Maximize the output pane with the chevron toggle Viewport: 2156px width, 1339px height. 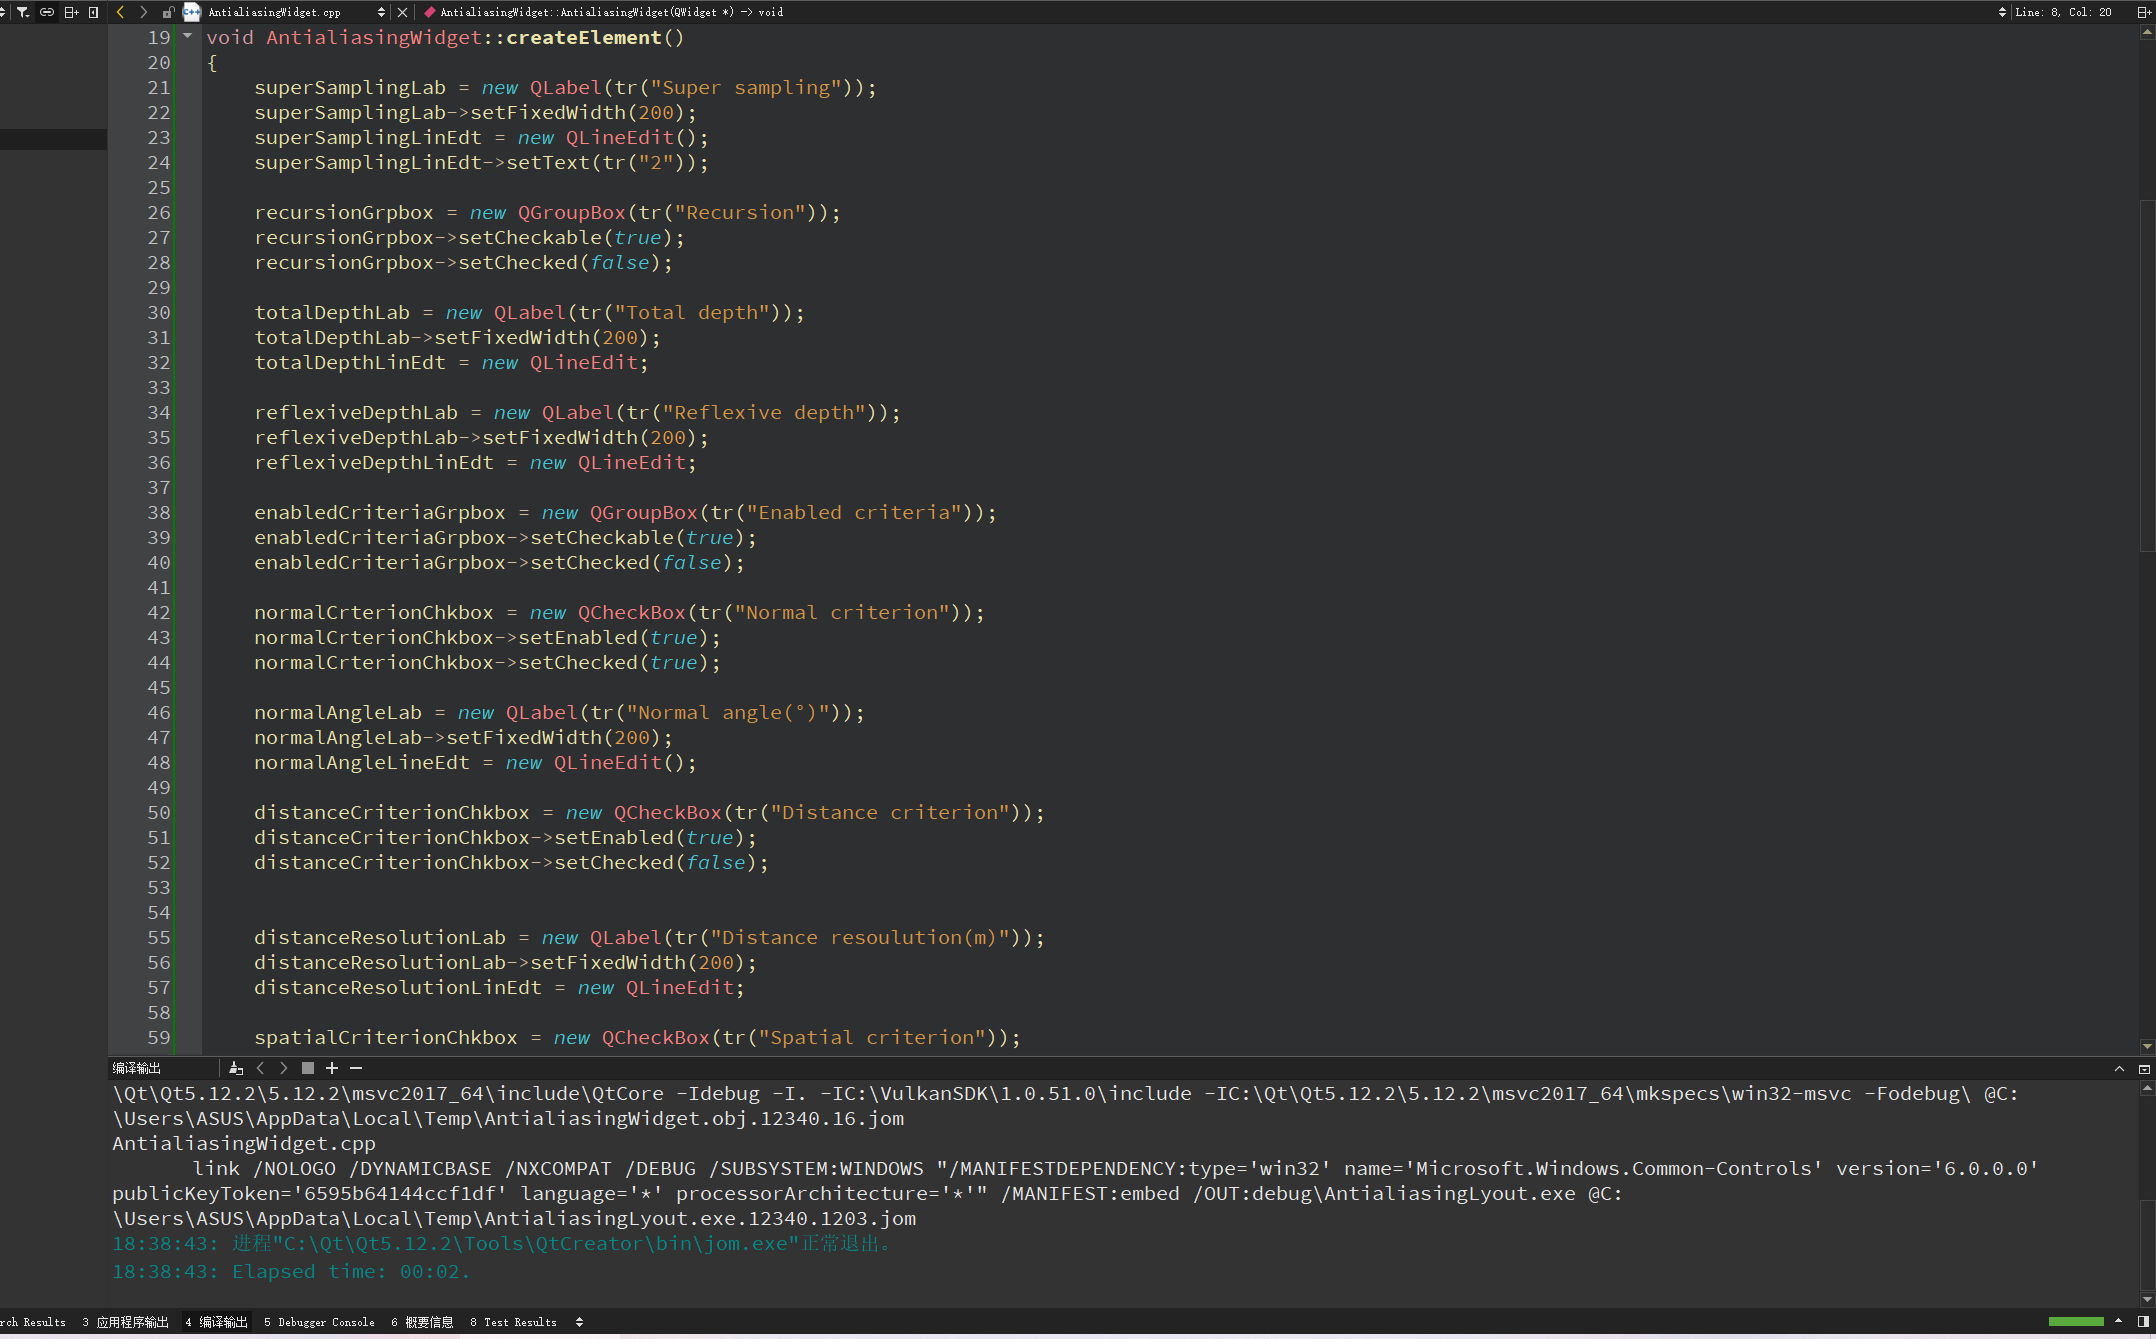(x=2119, y=1069)
